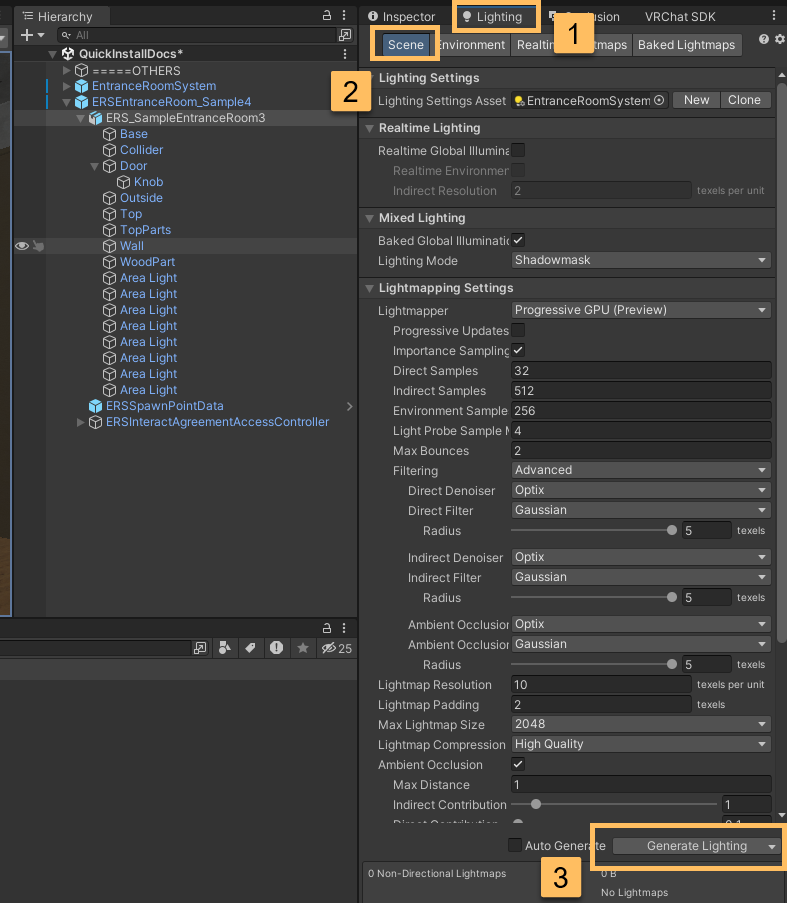This screenshot has width=787, height=903.
Task: Click the object picker for Lighting Settings Asset
Action: click(659, 100)
